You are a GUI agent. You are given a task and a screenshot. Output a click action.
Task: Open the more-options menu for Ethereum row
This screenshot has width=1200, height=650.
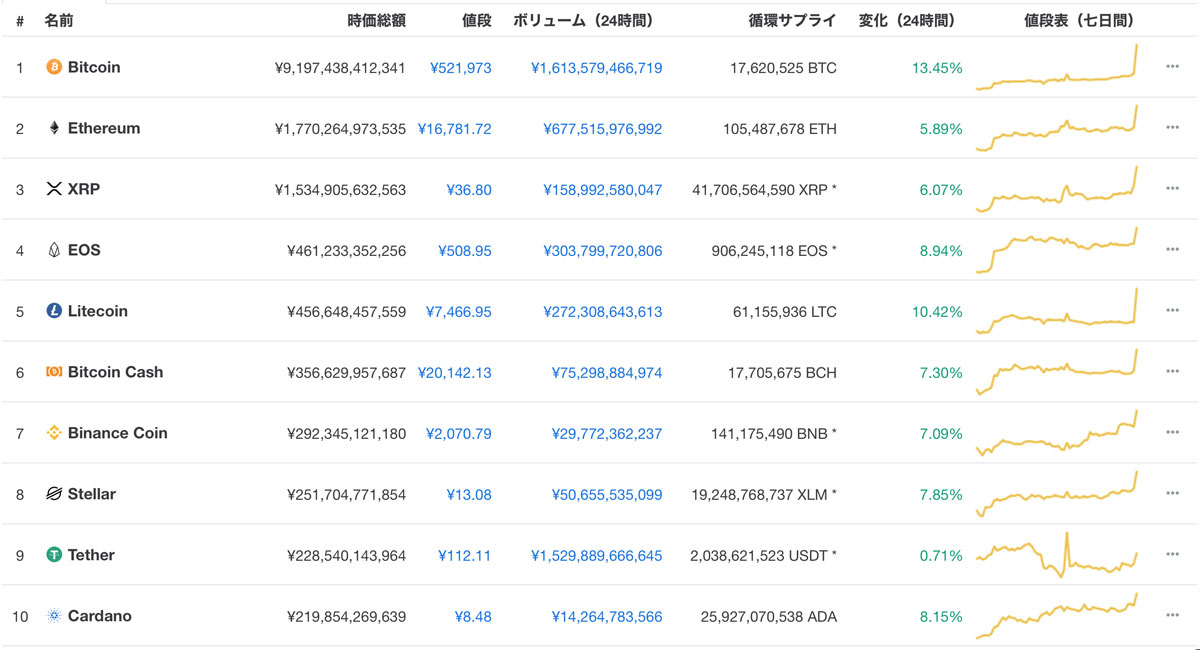click(1172, 128)
